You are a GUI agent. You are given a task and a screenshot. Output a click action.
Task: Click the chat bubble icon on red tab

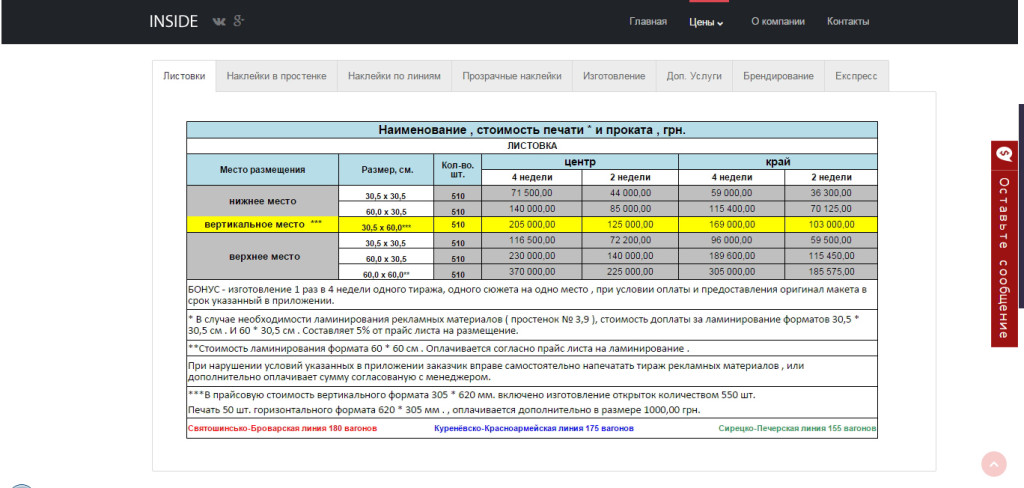[1004, 156]
